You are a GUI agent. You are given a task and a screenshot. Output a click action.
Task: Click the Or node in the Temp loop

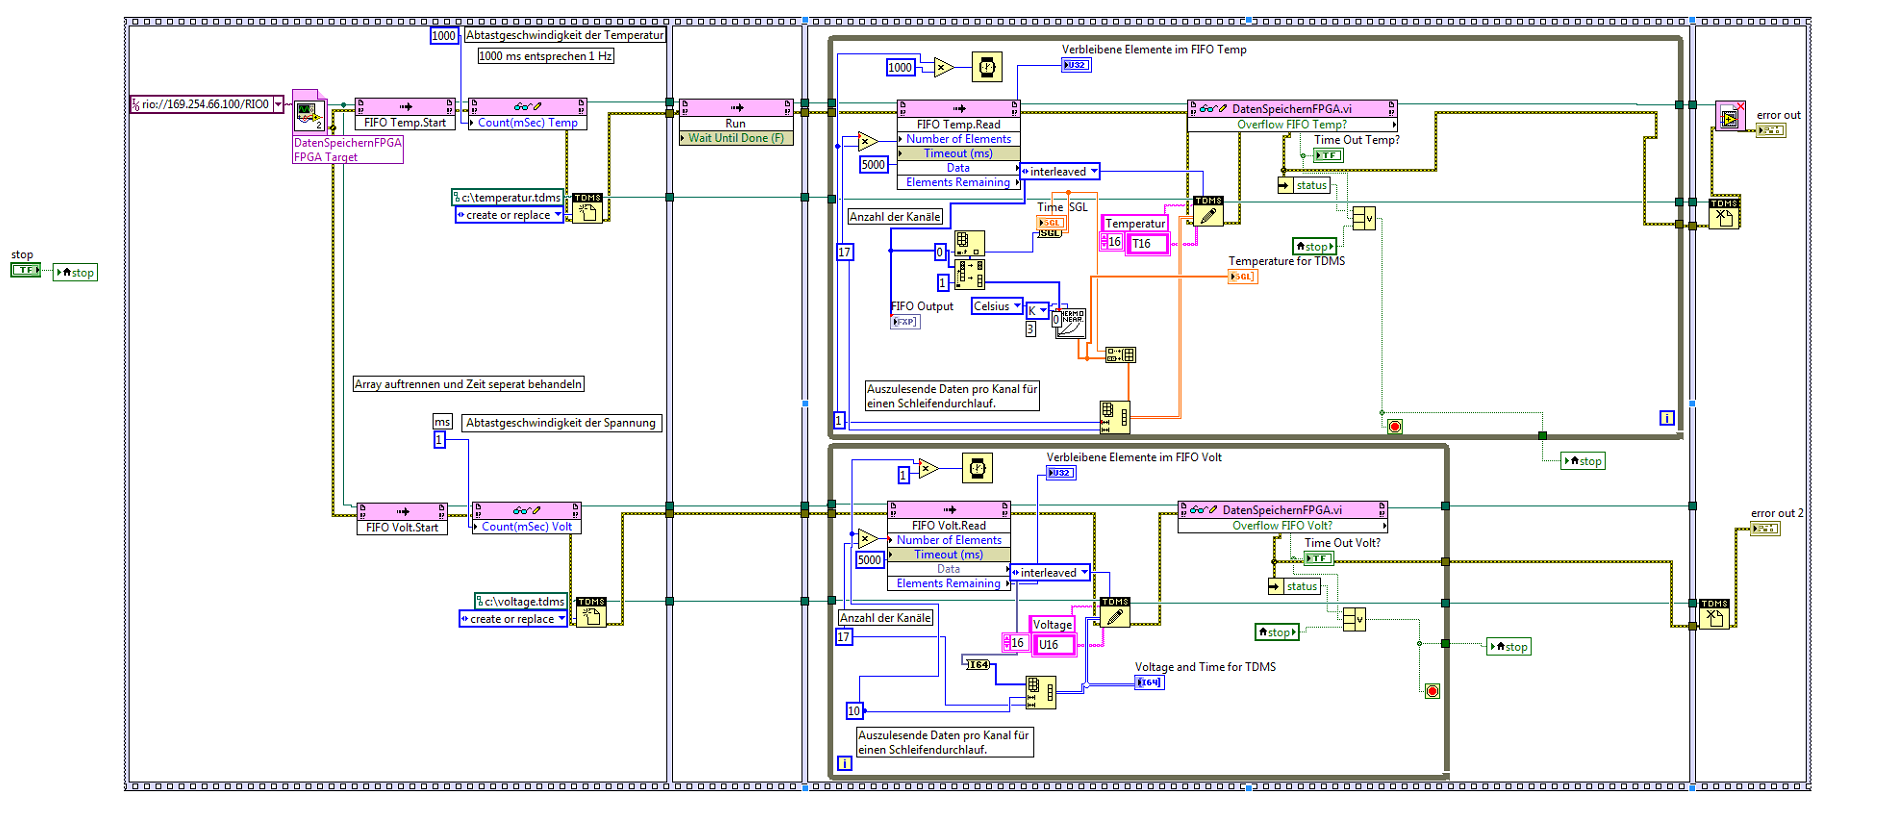coord(1363,218)
